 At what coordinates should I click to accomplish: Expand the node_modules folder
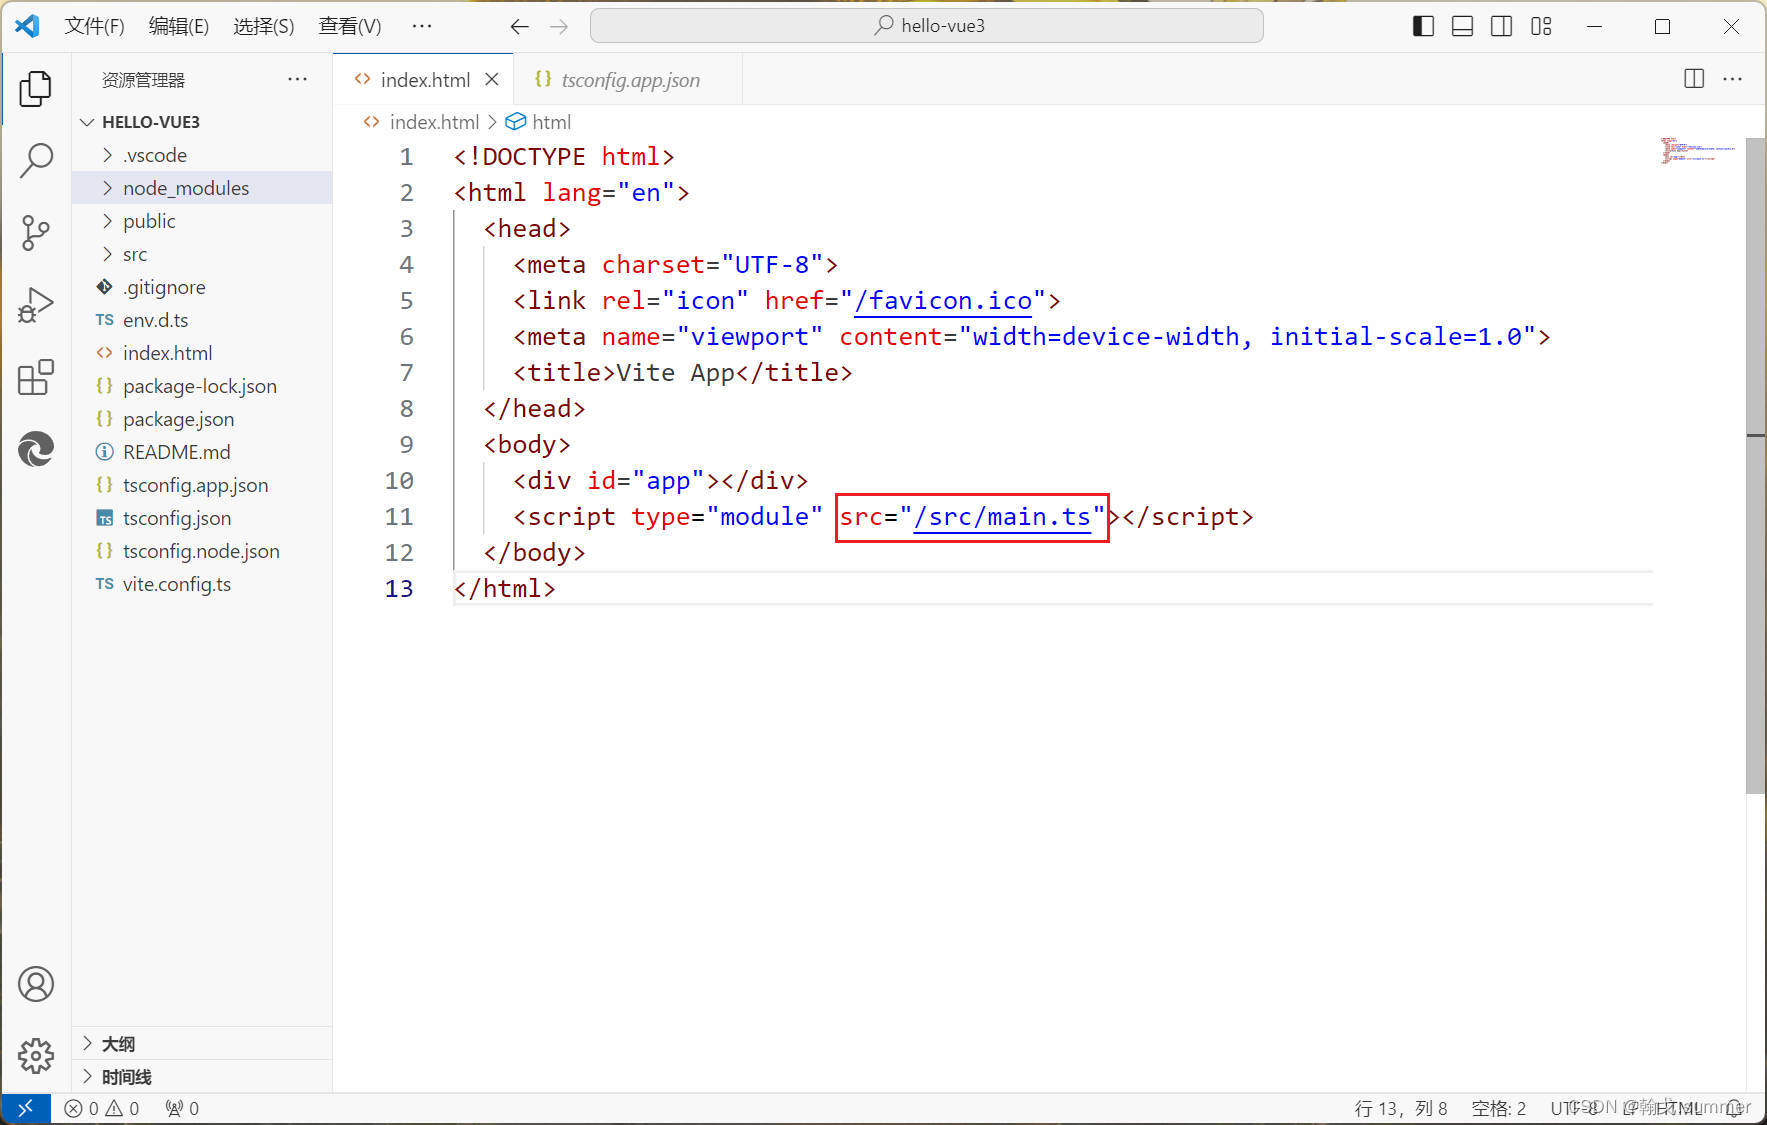click(185, 188)
